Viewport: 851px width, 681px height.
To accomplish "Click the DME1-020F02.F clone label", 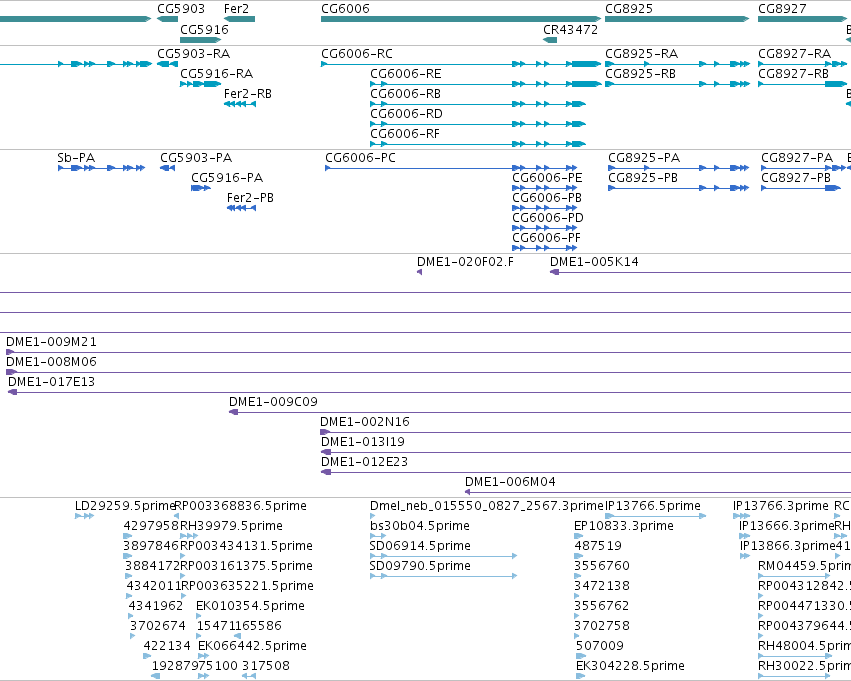I will click(465, 262).
